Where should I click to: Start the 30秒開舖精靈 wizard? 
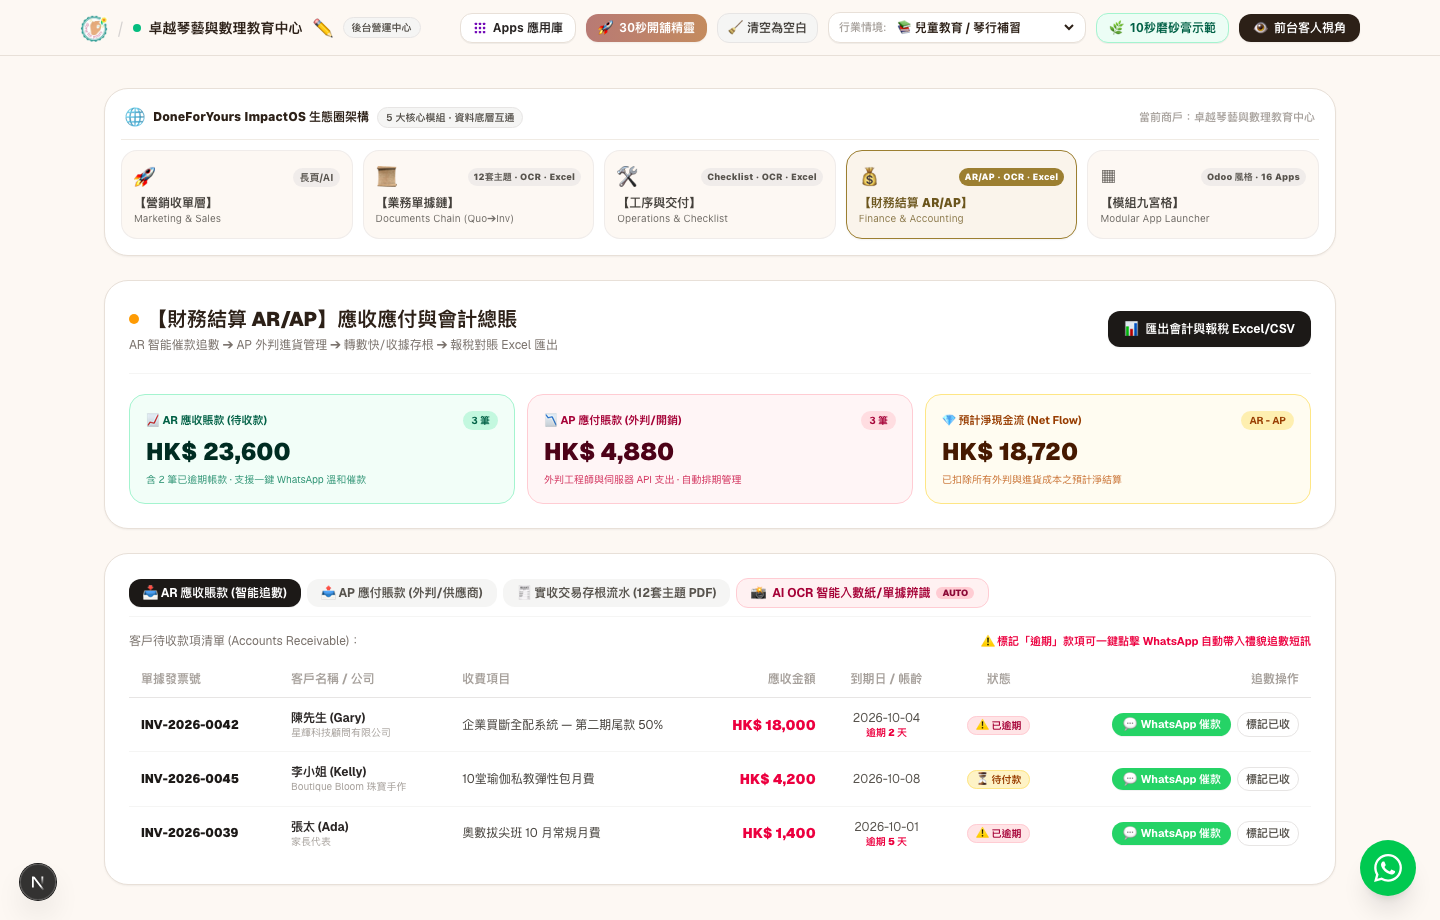pos(646,28)
